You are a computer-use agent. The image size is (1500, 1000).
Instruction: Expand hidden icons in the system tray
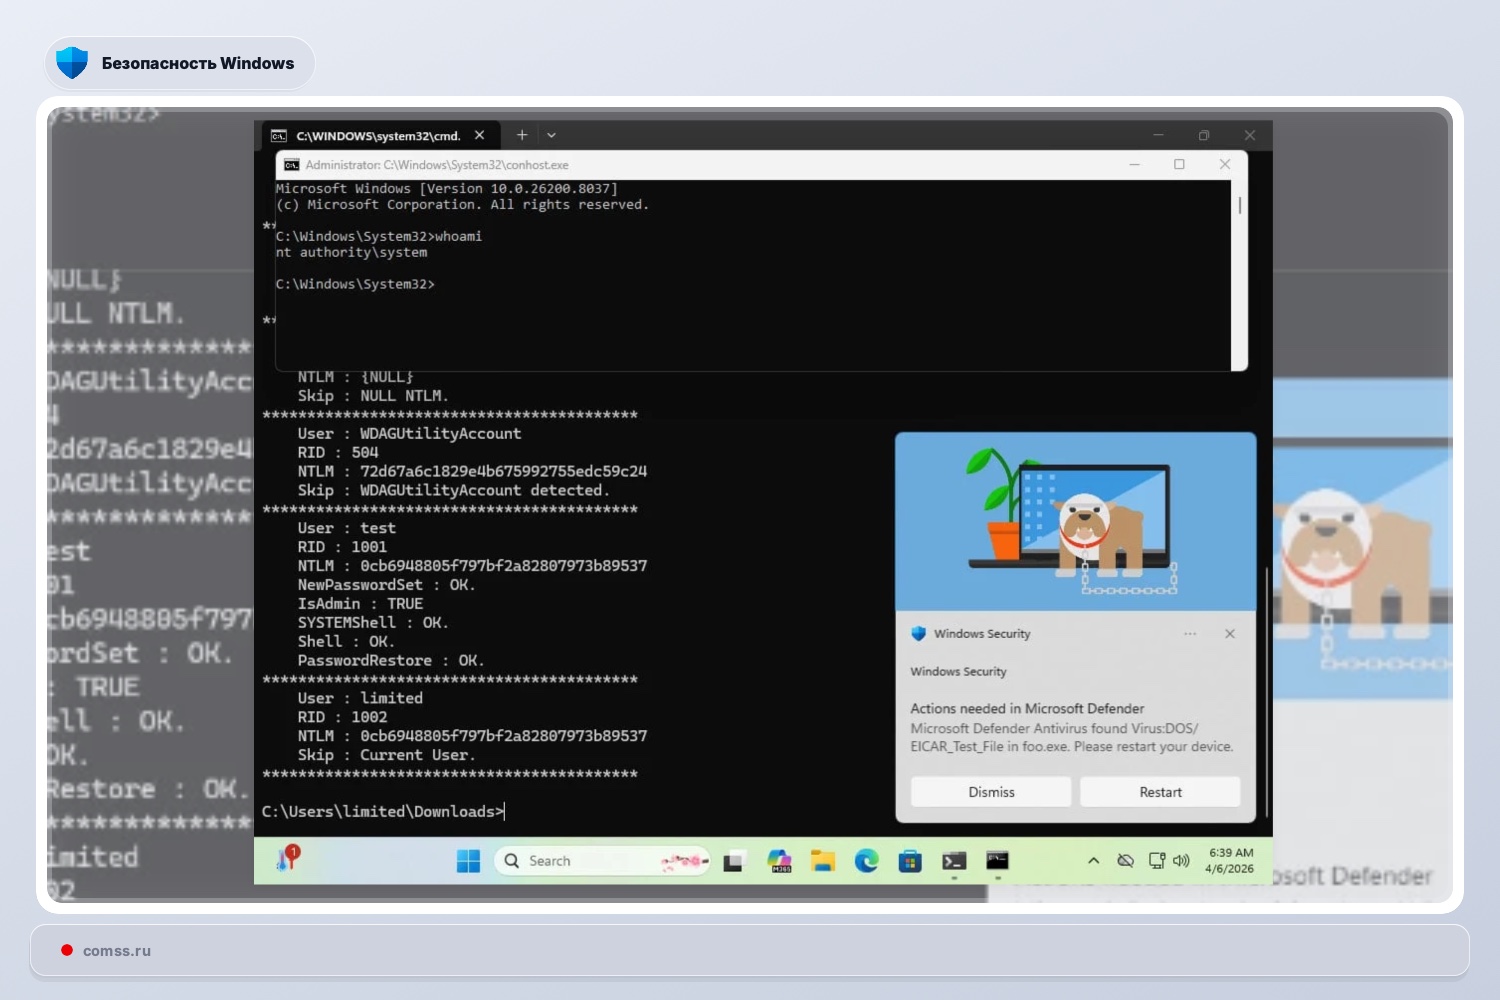tap(1094, 858)
